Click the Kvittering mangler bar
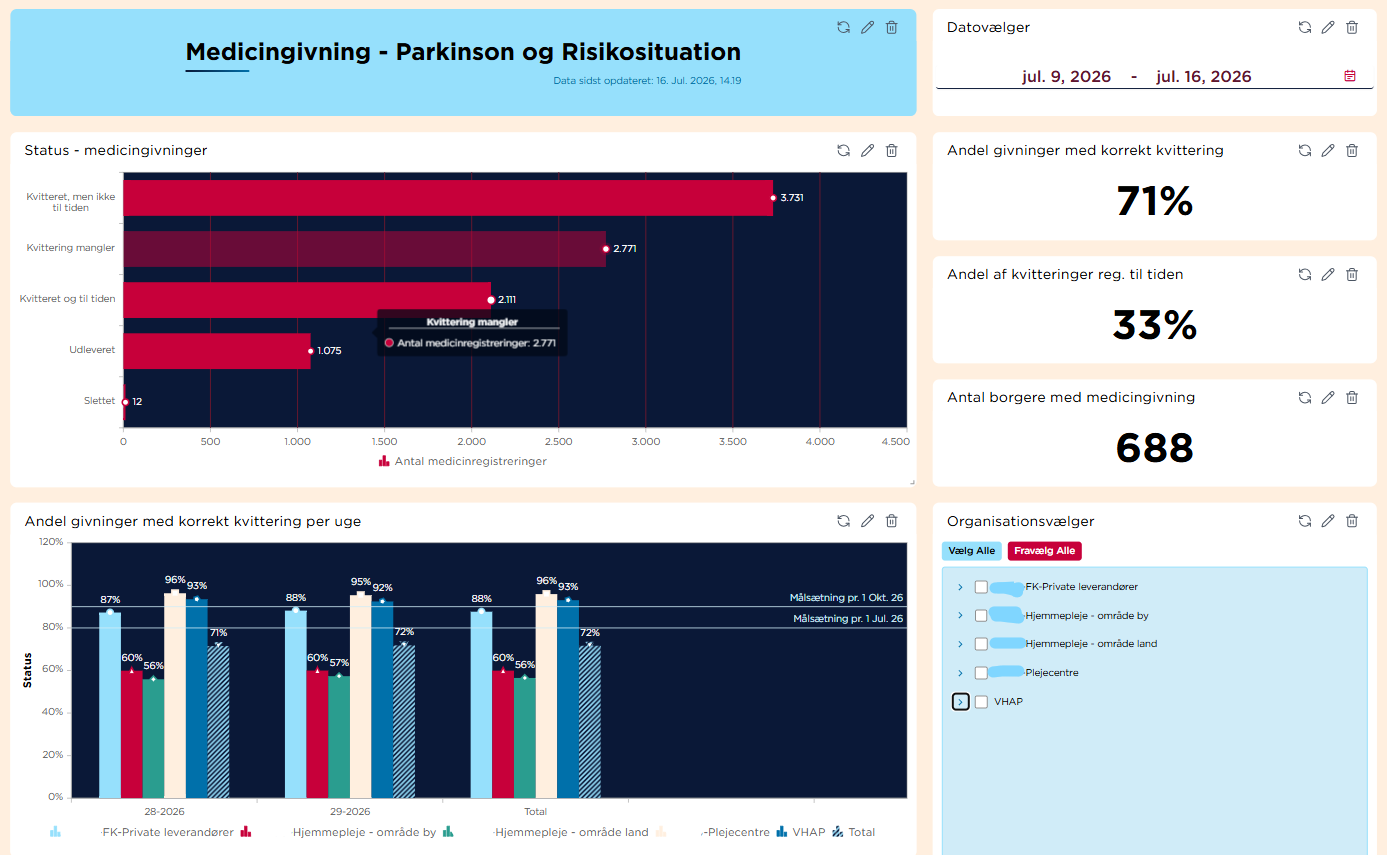The image size is (1387, 855). tap(364, 249)
